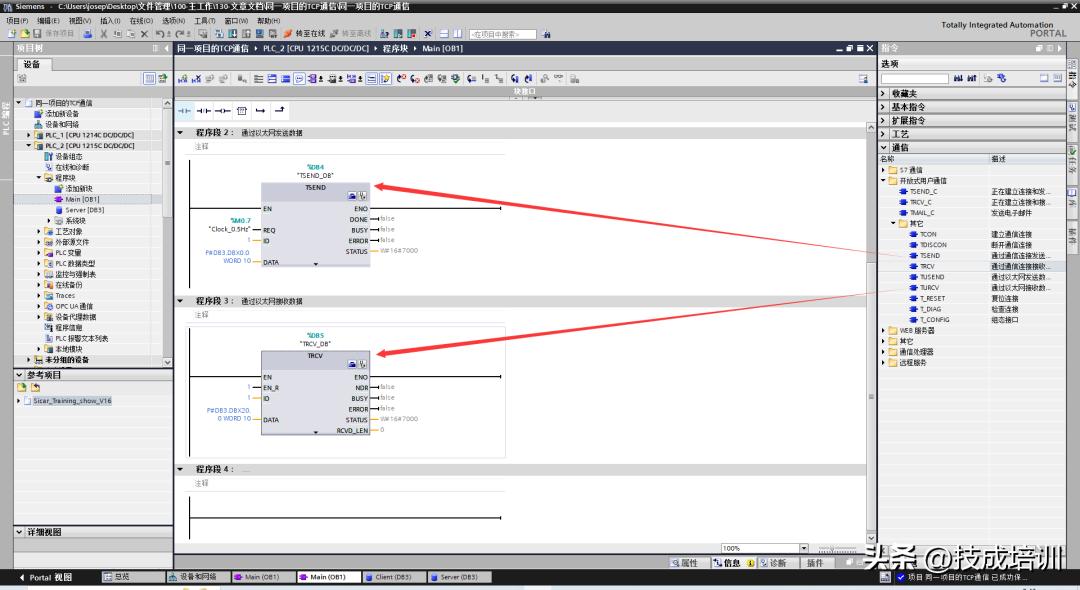Click the split editor vertically icon
The height and width of the screenshot is (590, 1080).
(457, 33)
